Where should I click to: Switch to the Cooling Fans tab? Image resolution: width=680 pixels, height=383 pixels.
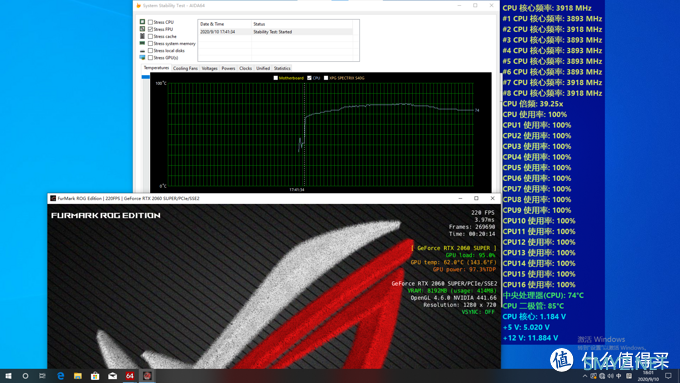coord(185,68)
